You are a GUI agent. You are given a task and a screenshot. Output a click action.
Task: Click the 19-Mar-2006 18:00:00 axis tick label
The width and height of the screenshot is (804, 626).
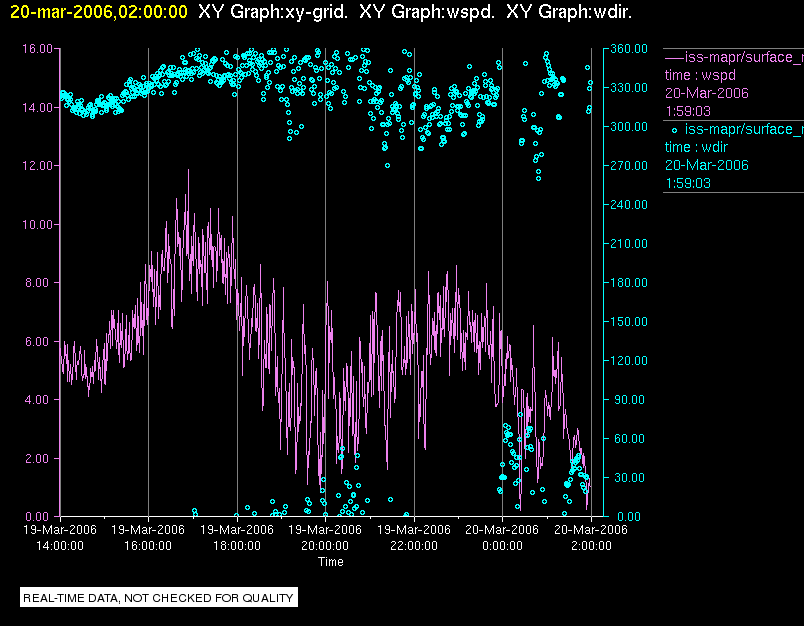point(237,538)
